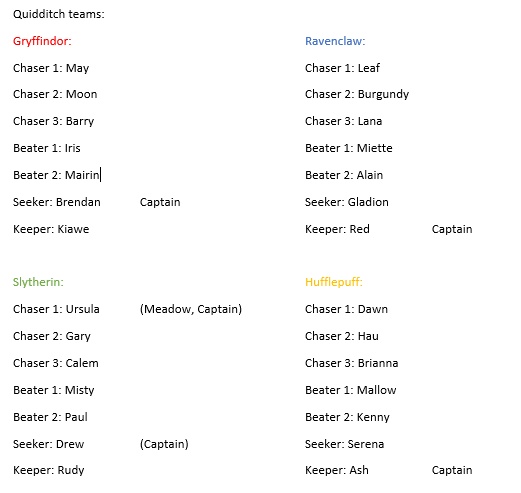Click Captain label beside Seeker: Brendan
The image size is (521, 493).
[160, 202]
